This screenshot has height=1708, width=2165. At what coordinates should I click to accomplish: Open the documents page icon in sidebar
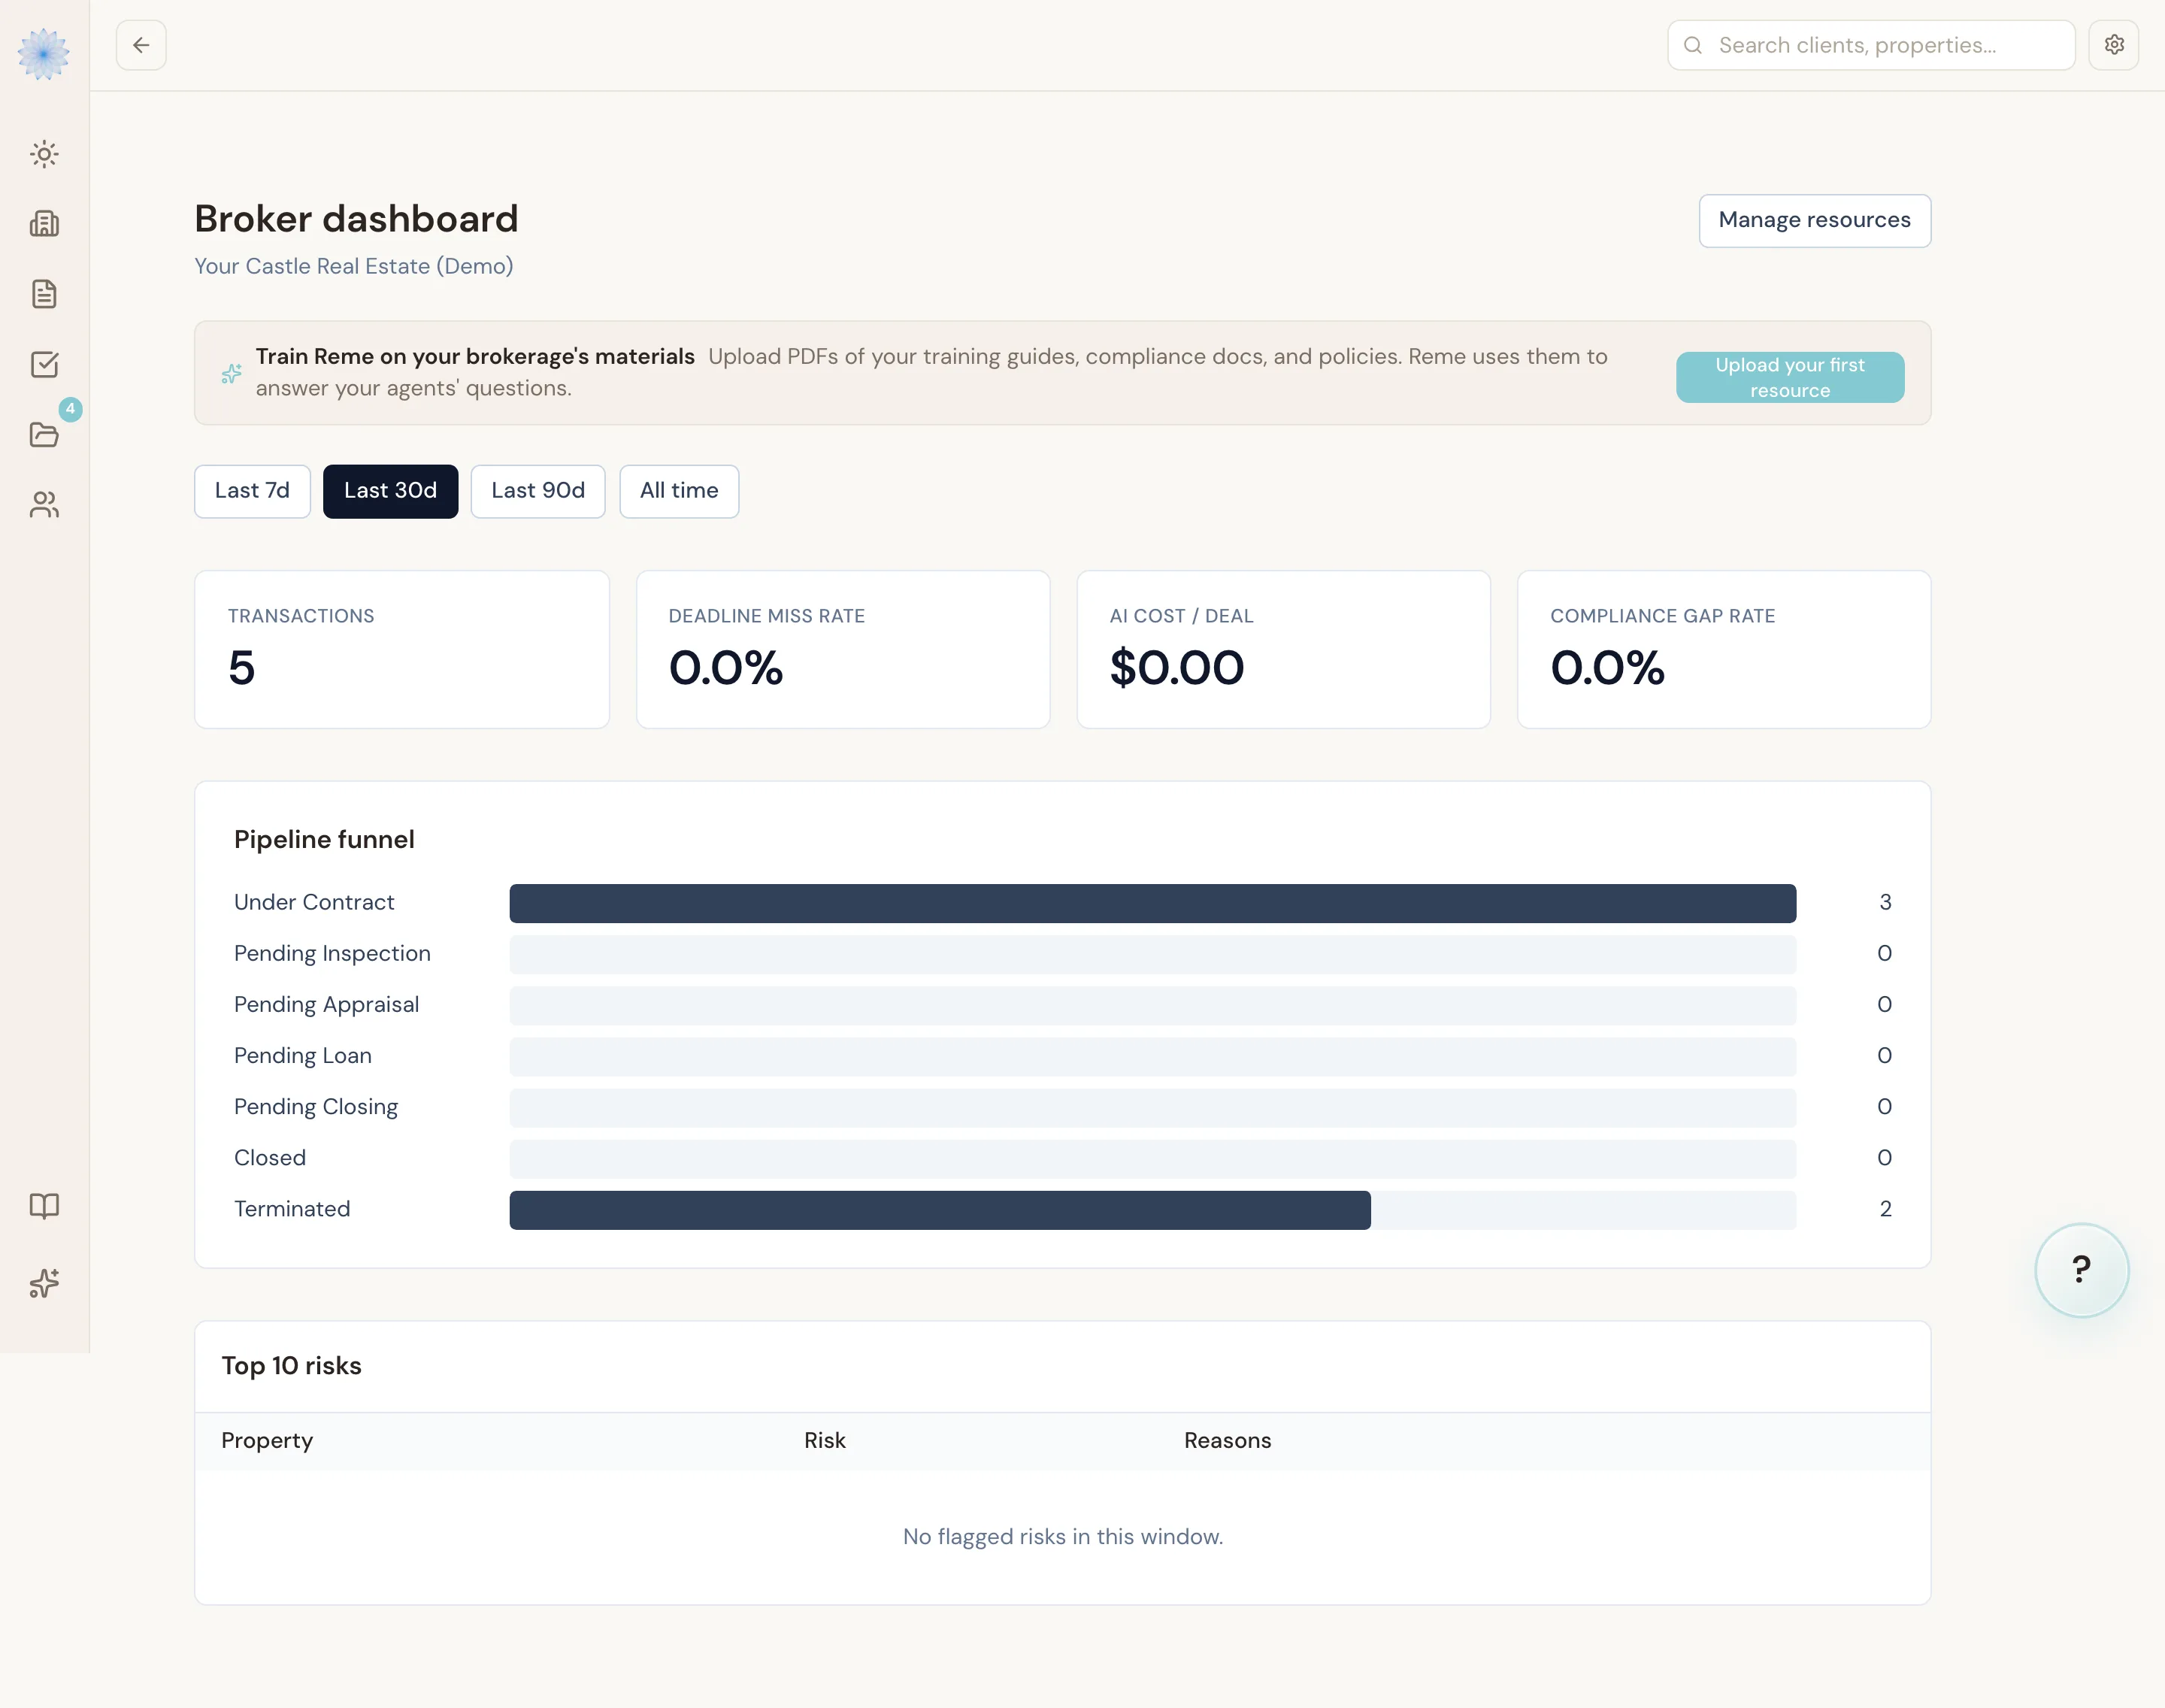pos(44,294)
